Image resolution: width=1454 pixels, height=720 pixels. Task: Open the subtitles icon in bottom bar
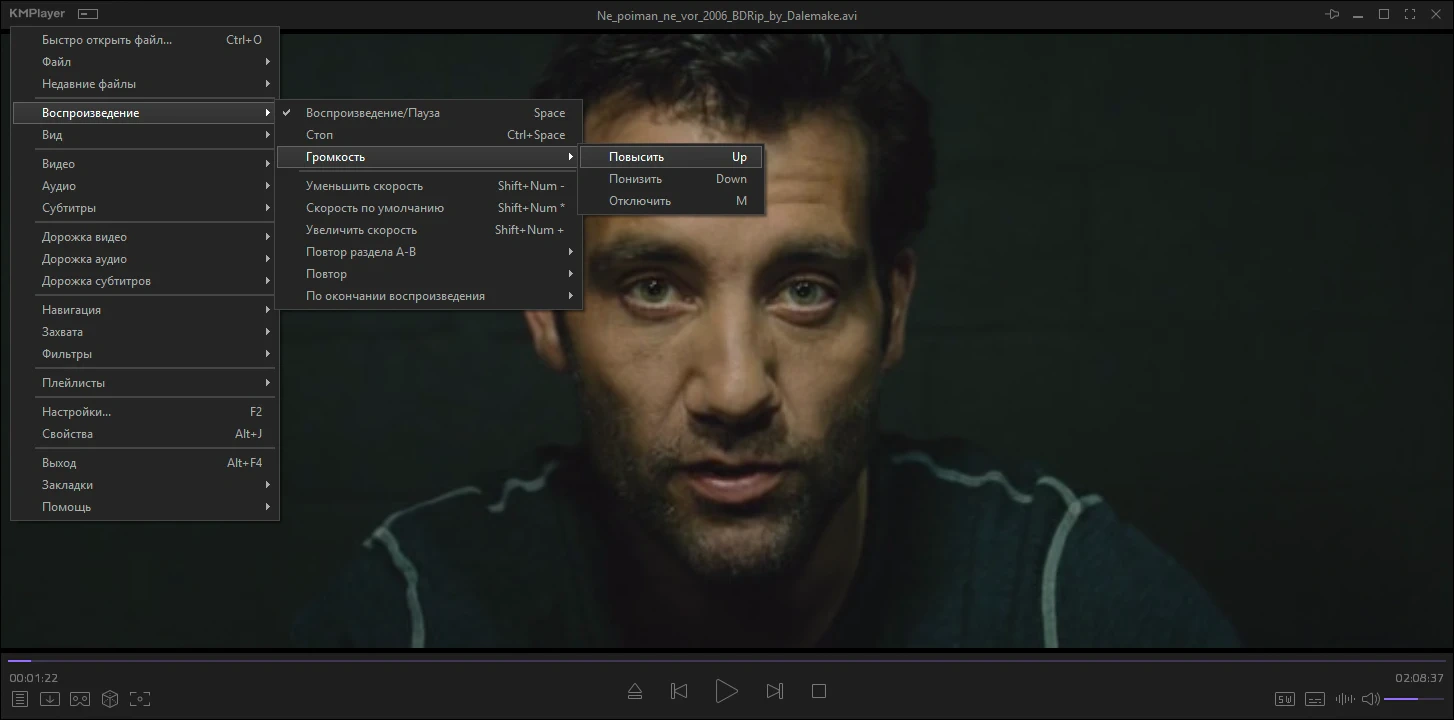(x=1315, y=699)
